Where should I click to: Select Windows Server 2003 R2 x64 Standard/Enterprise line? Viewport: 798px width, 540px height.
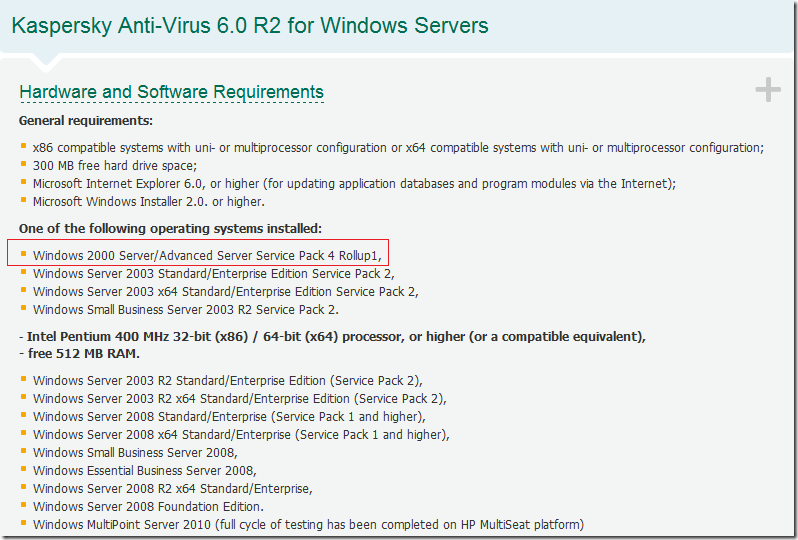point(240,399)
